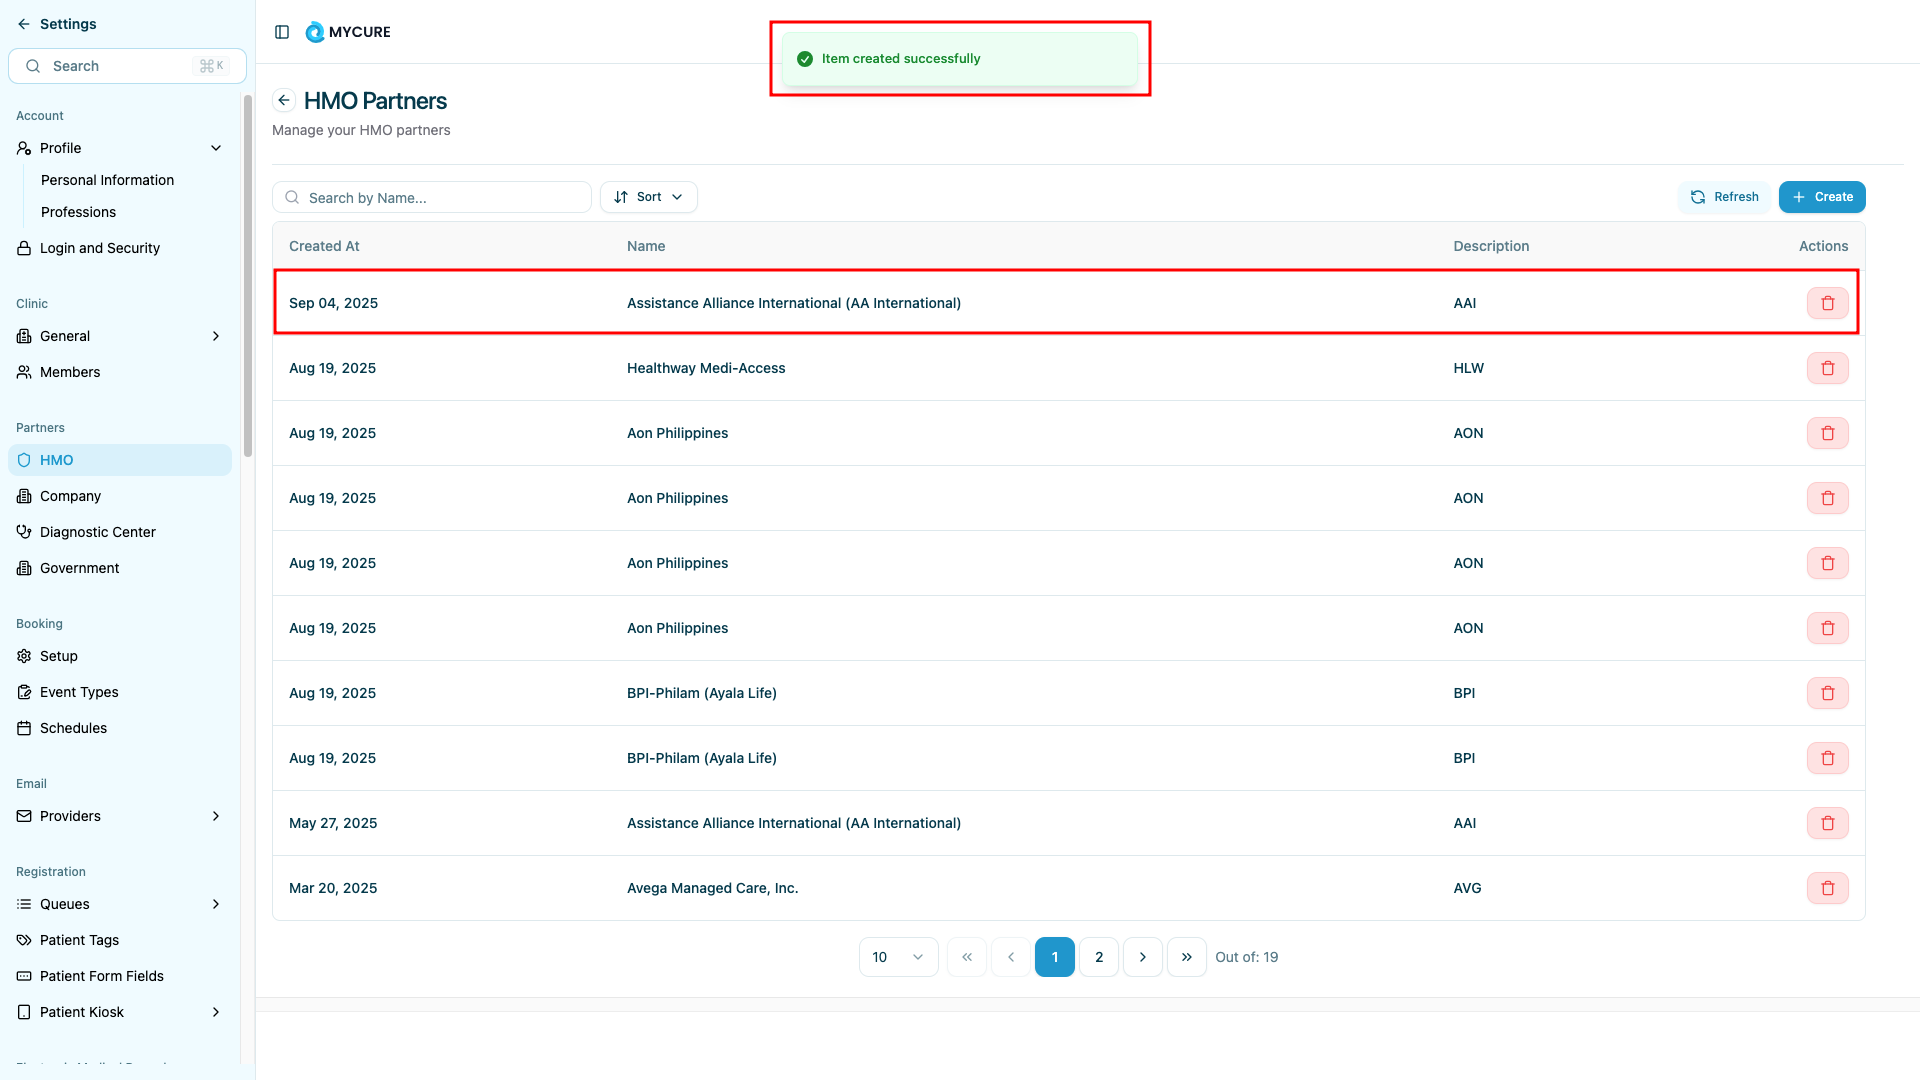Collapse the Profile section
Viewport: 1920px width, 1080px height.
(x=216, y=148)
